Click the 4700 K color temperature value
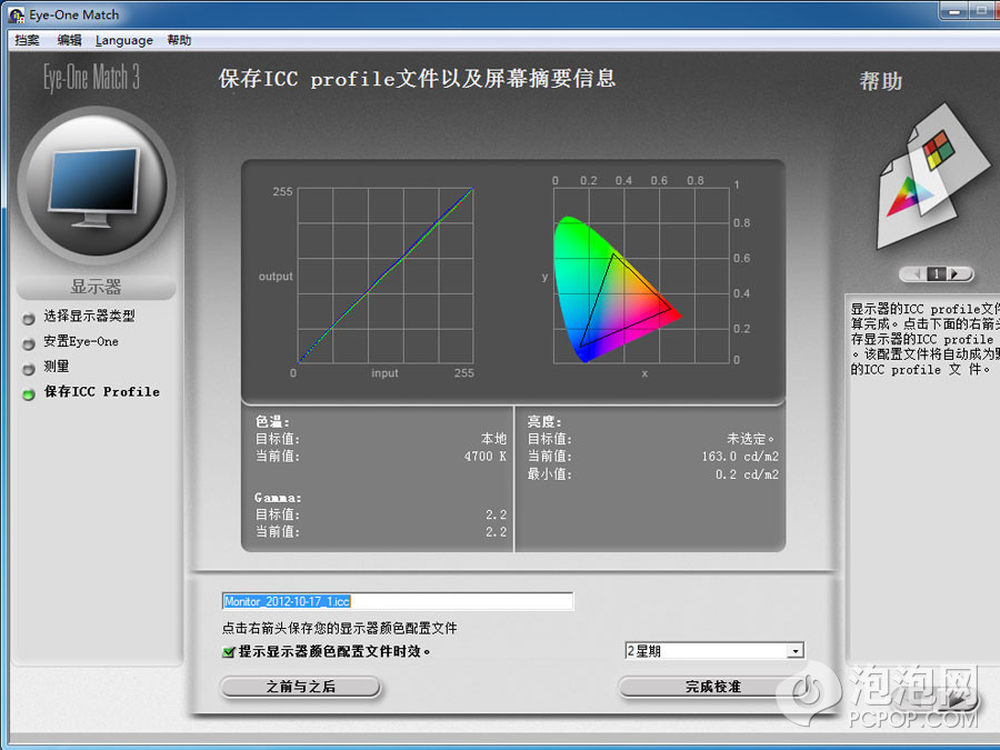 [x=485, y=456]
